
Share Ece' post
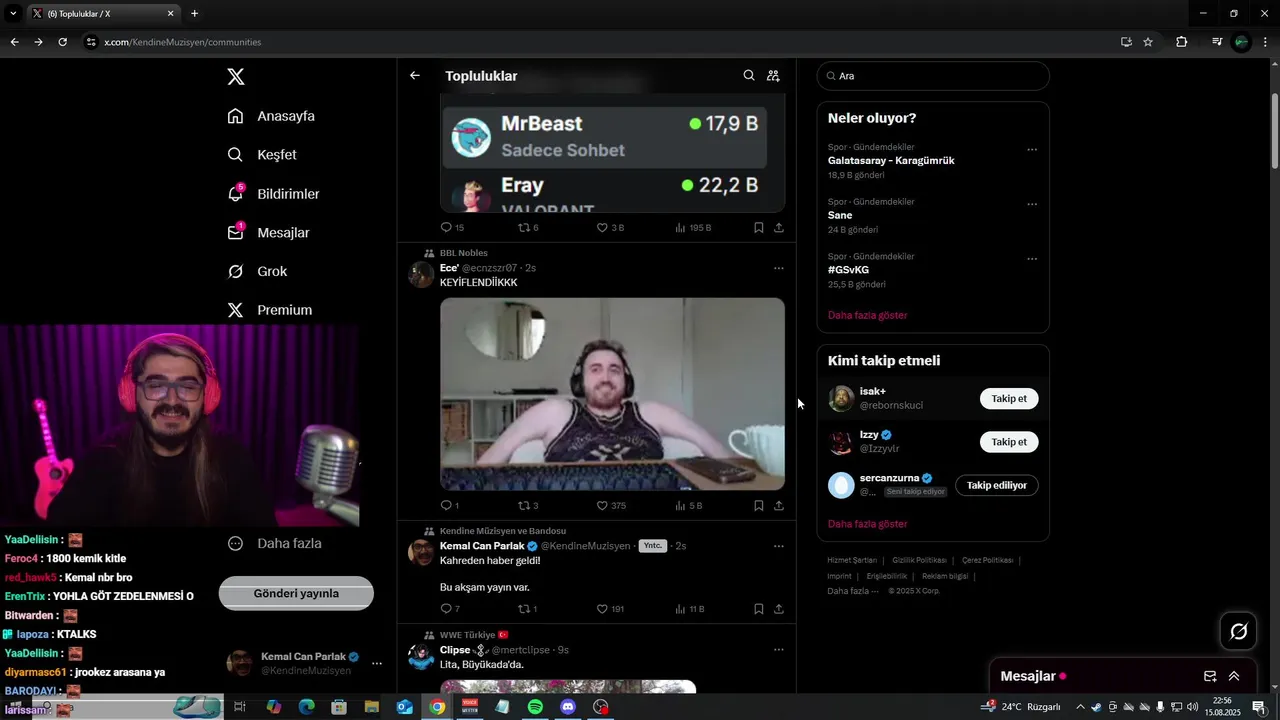pyautogui.click(x=779, y=506)
